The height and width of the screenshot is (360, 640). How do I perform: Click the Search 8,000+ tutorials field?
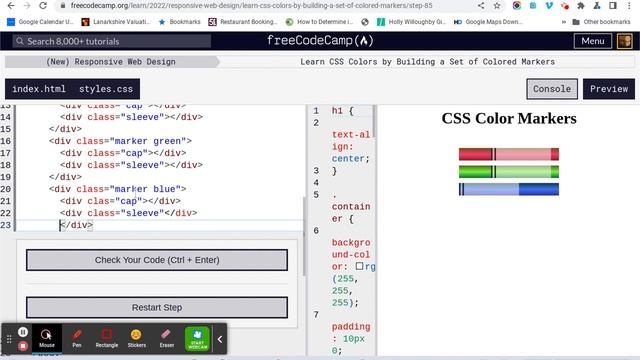(x=112, y=41)
